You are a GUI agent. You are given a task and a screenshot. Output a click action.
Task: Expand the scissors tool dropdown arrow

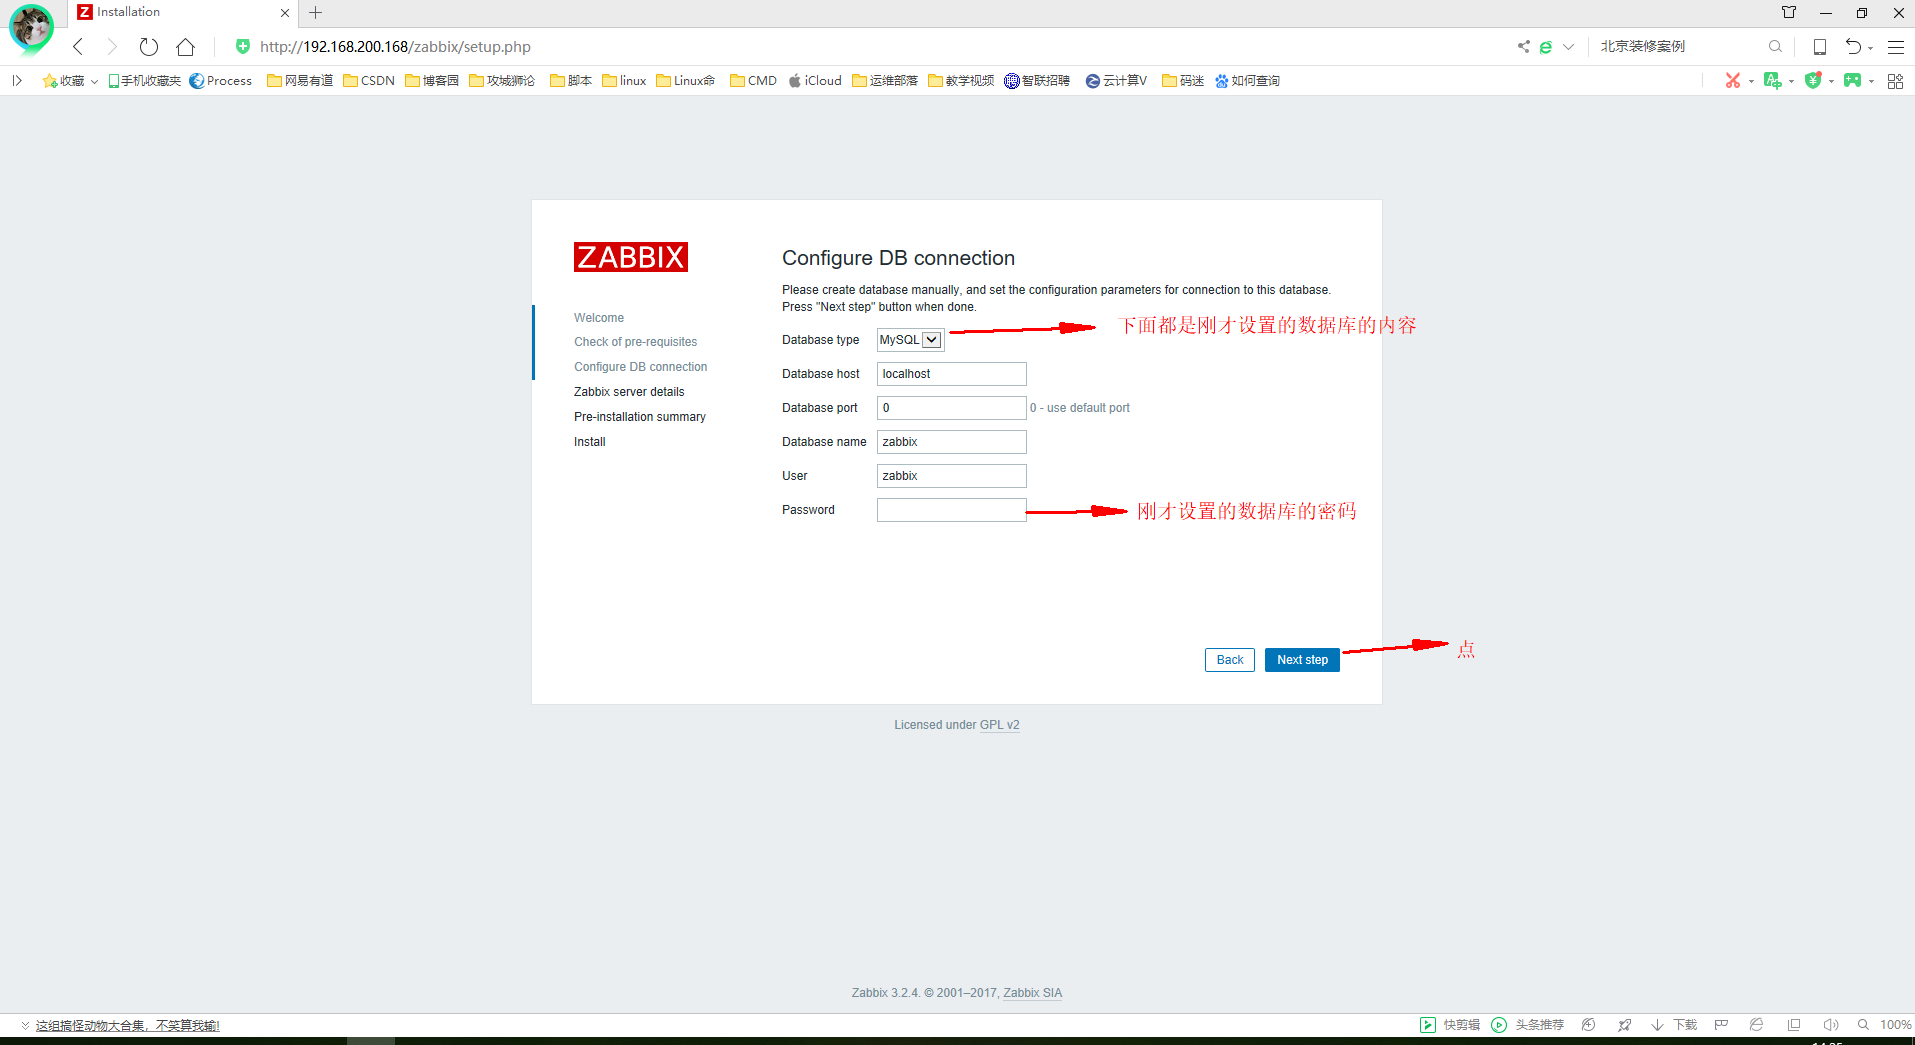click(x=1751, y=82)
